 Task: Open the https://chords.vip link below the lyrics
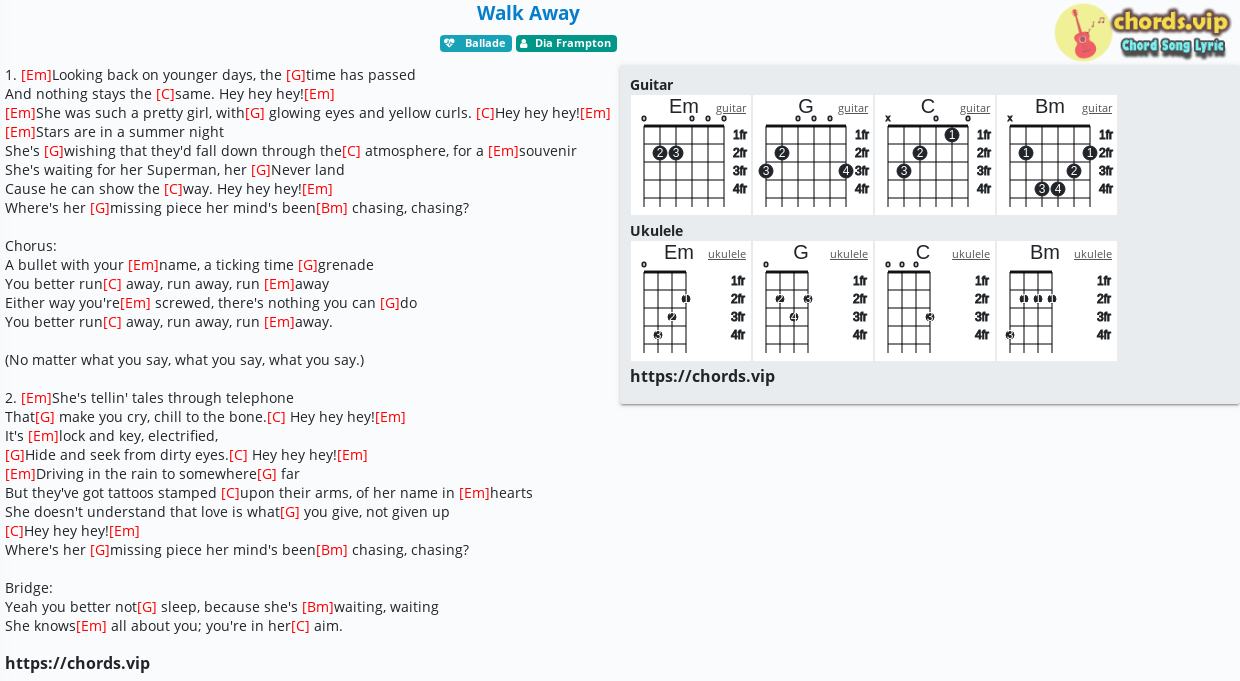click(77, 663)
